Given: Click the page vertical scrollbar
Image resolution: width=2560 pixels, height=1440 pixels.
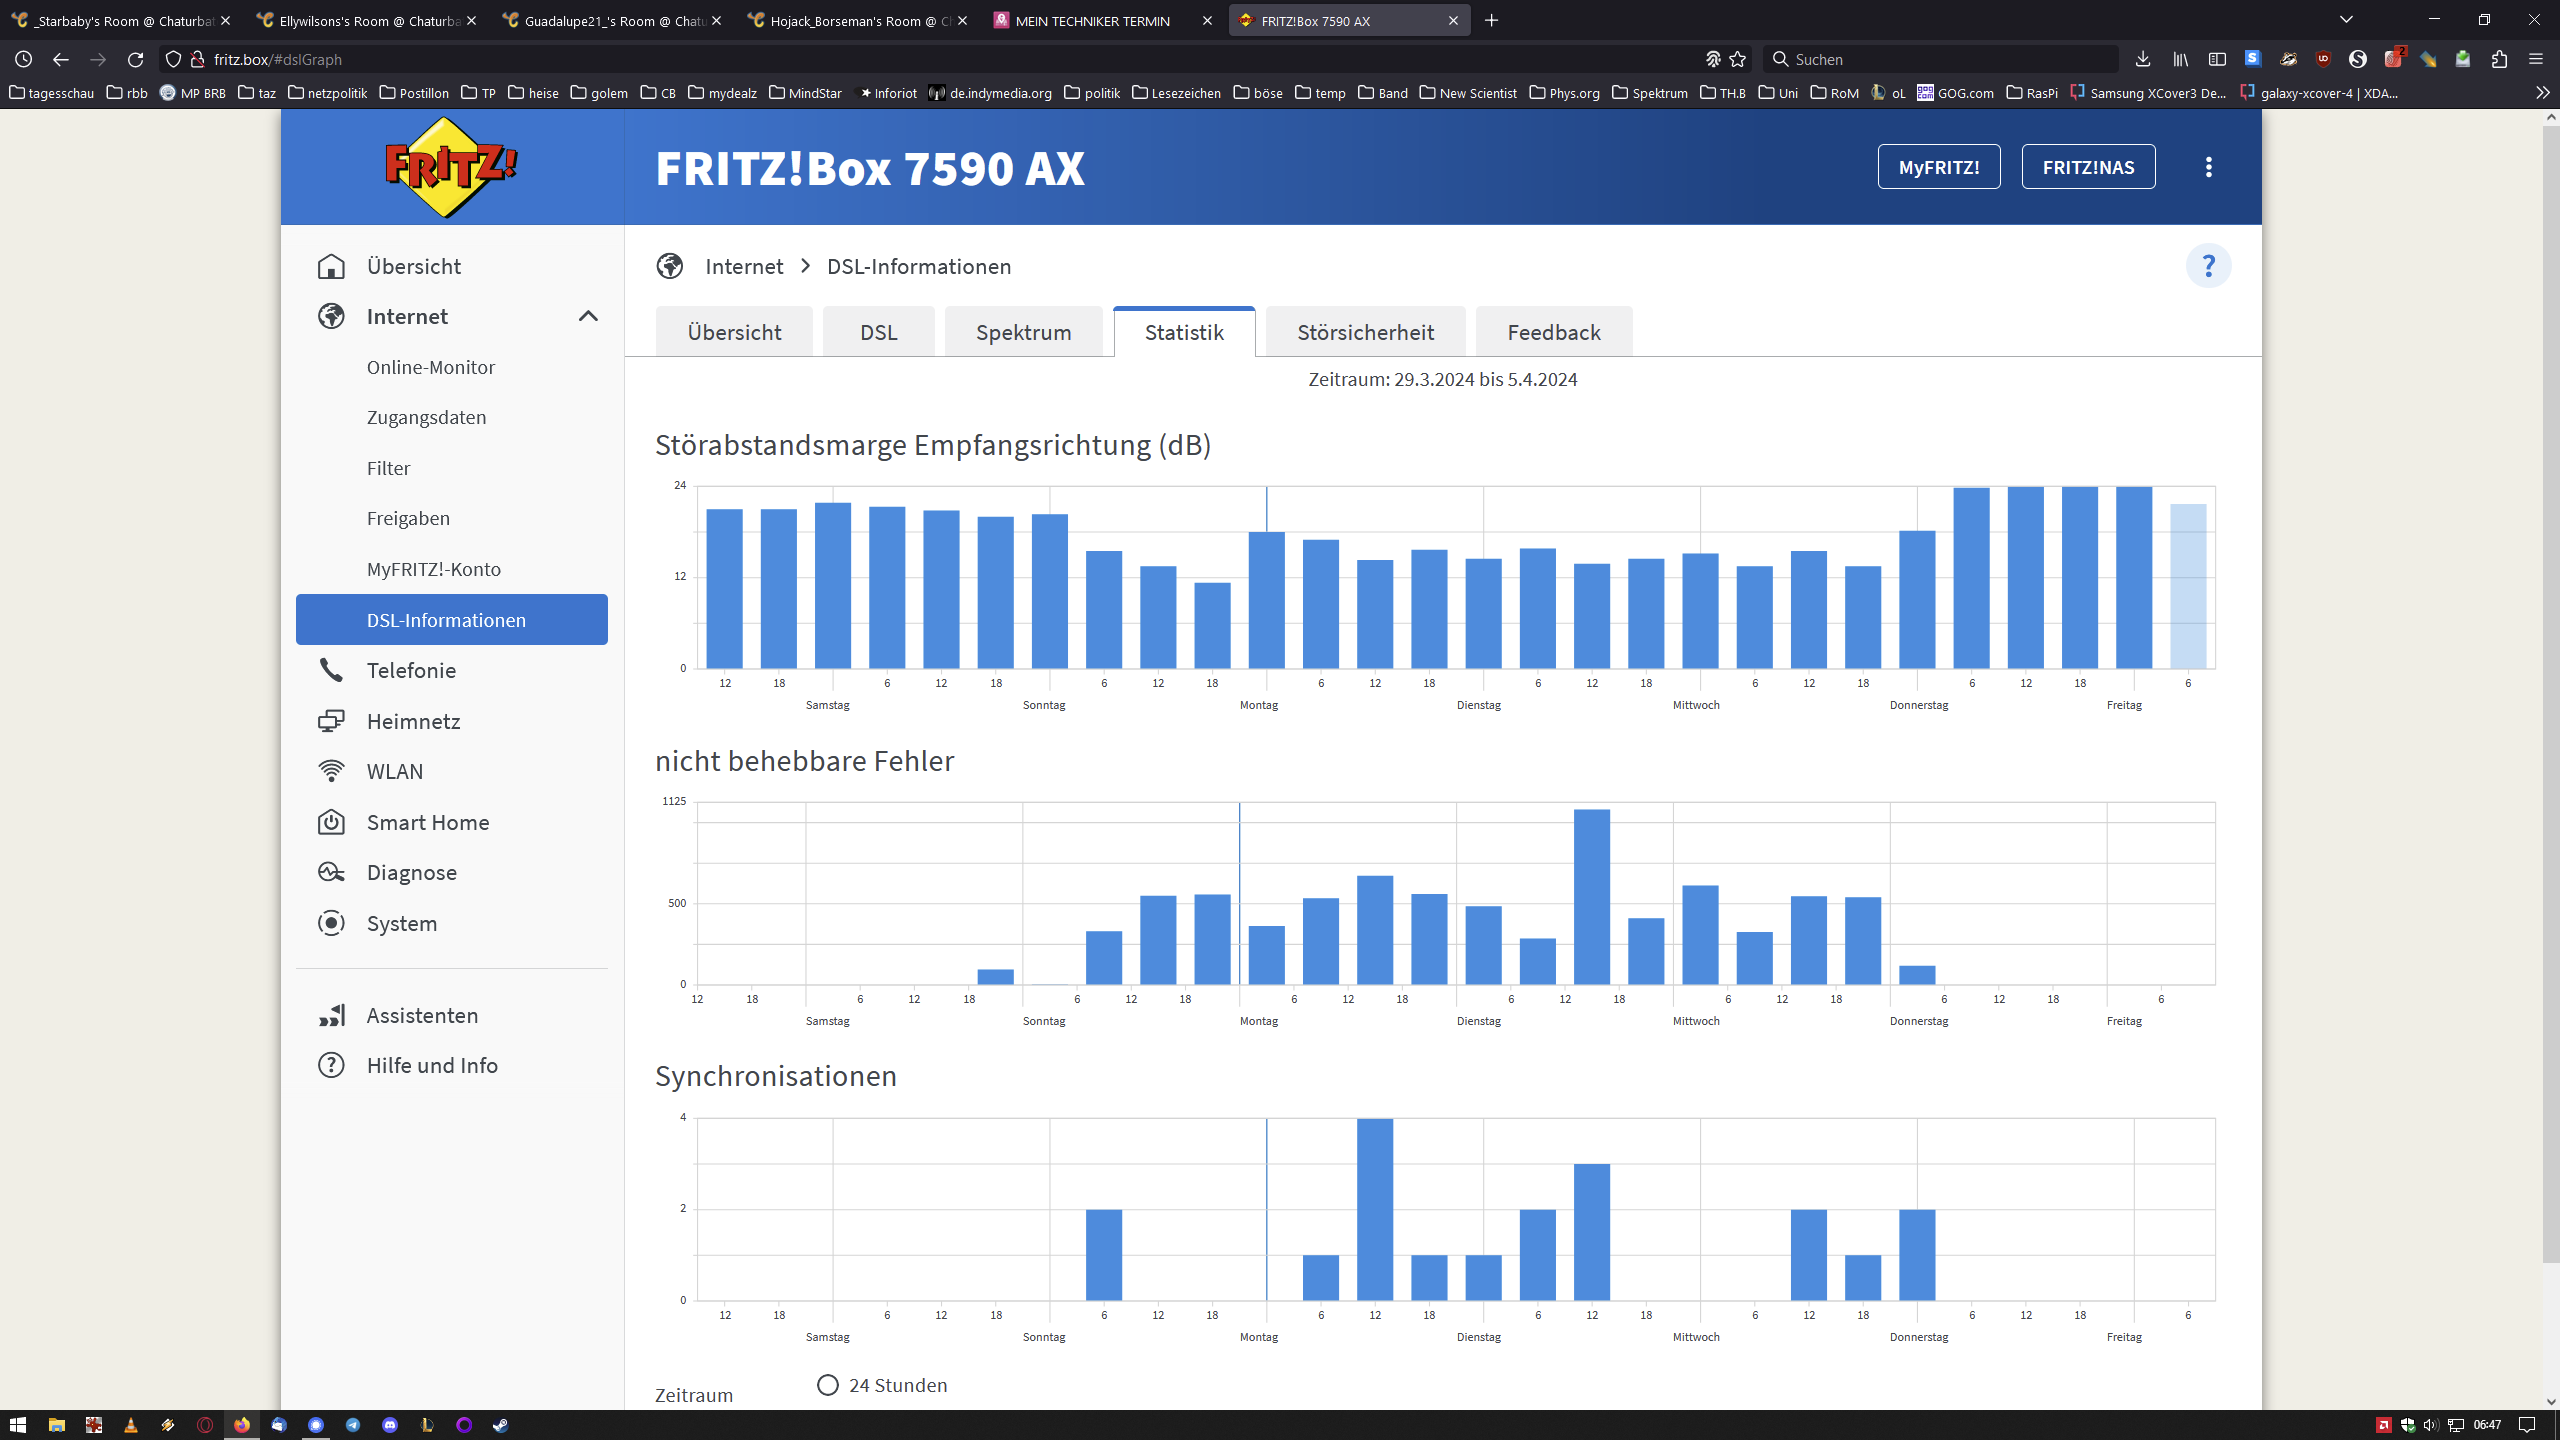Looking at the screenshot, I should click(x=2551, y=700).
